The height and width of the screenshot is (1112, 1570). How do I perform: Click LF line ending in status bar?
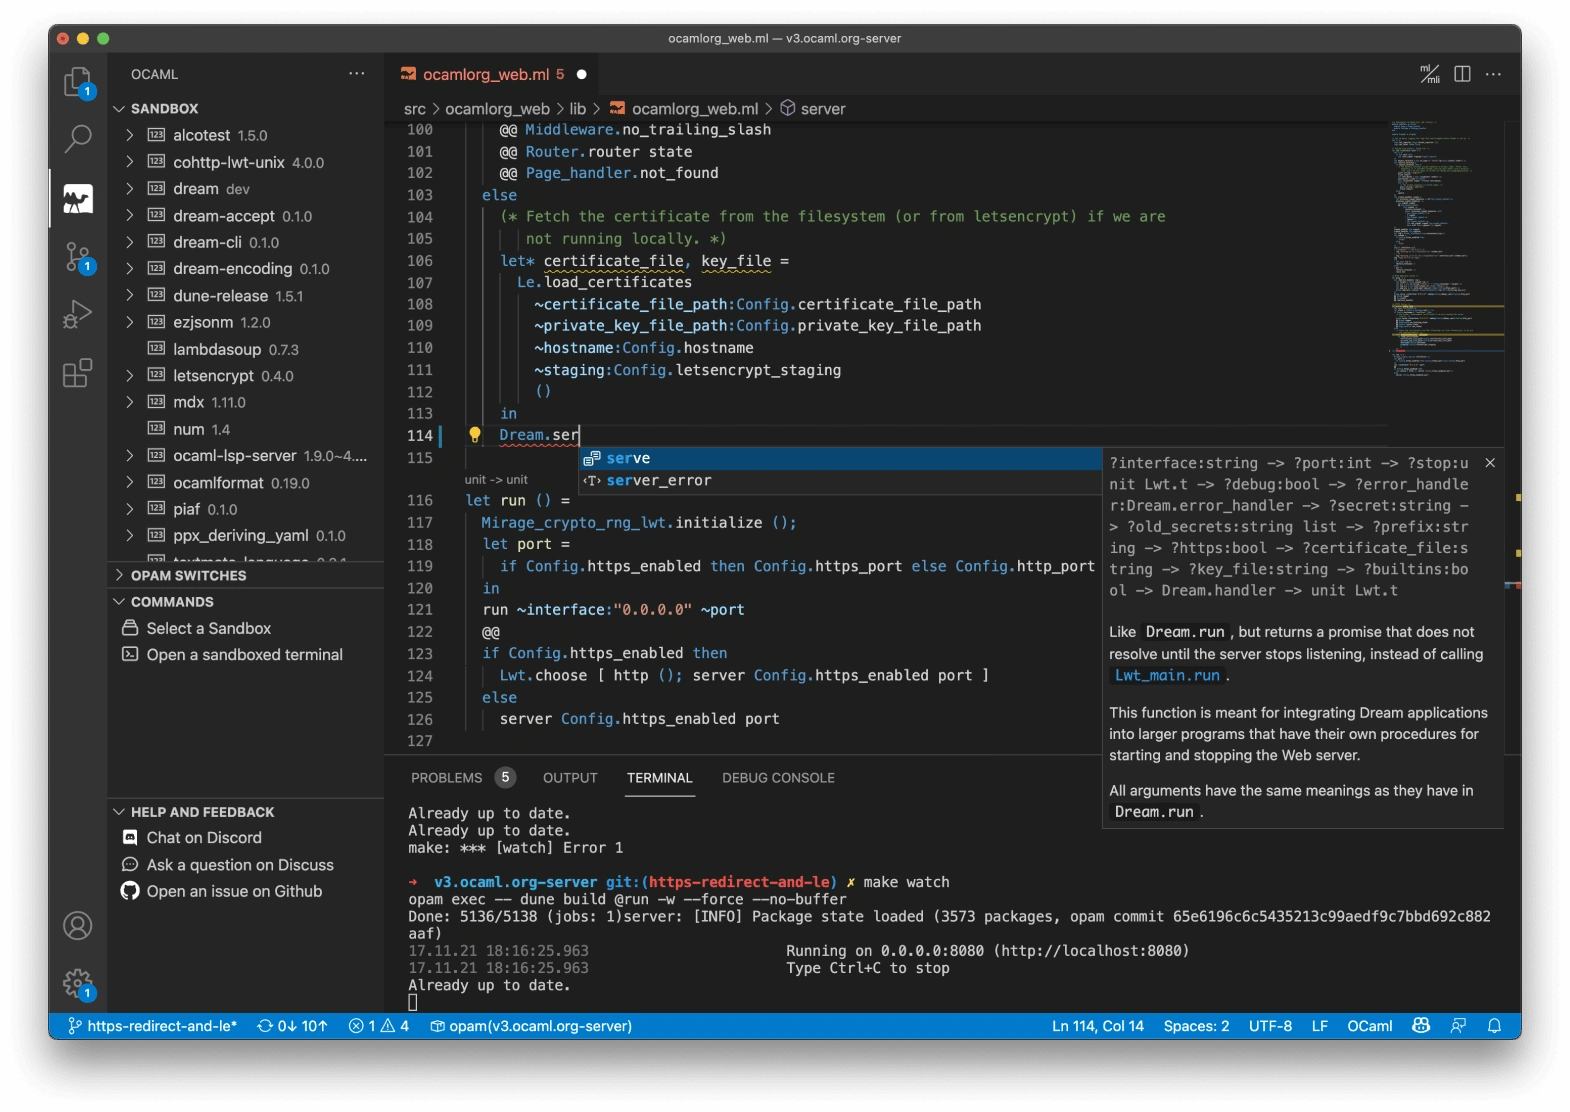pos(1320,1026)
